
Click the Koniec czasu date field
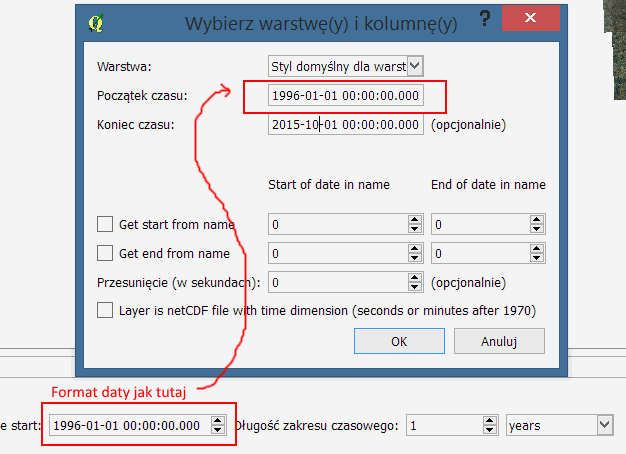[x=345, y=124]
